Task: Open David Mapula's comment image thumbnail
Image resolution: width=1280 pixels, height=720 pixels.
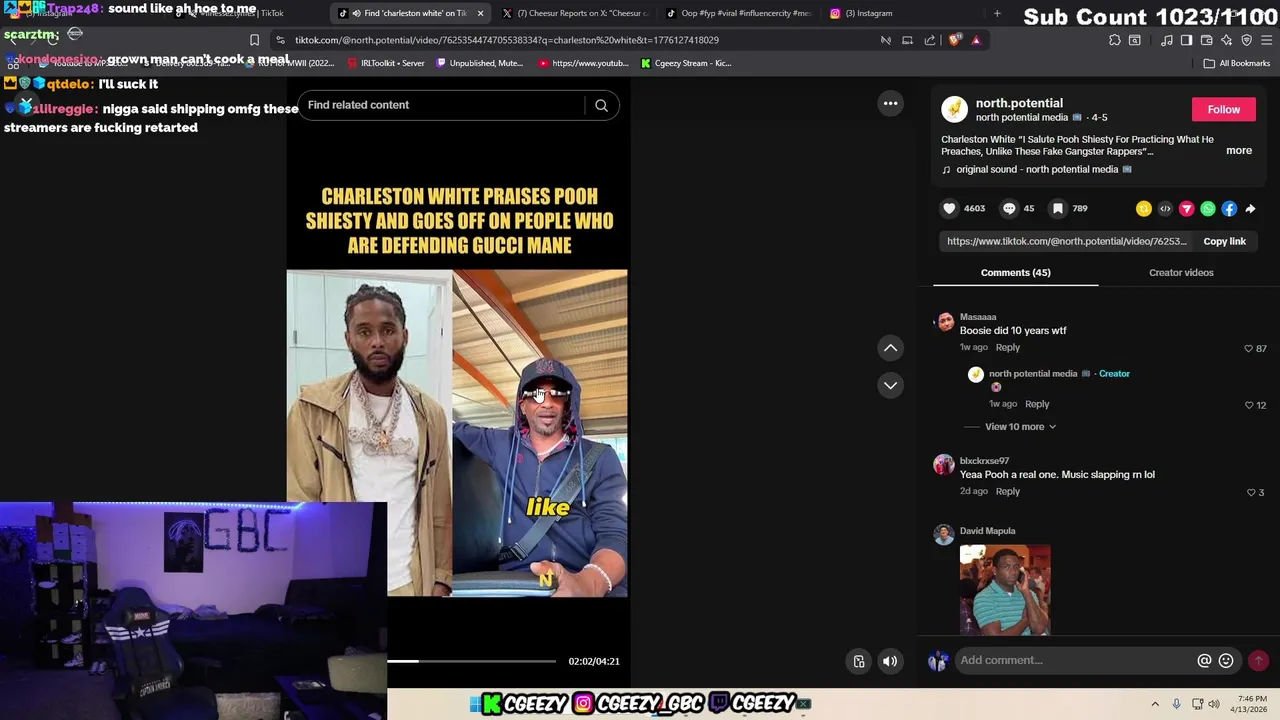Action: 1005,589
